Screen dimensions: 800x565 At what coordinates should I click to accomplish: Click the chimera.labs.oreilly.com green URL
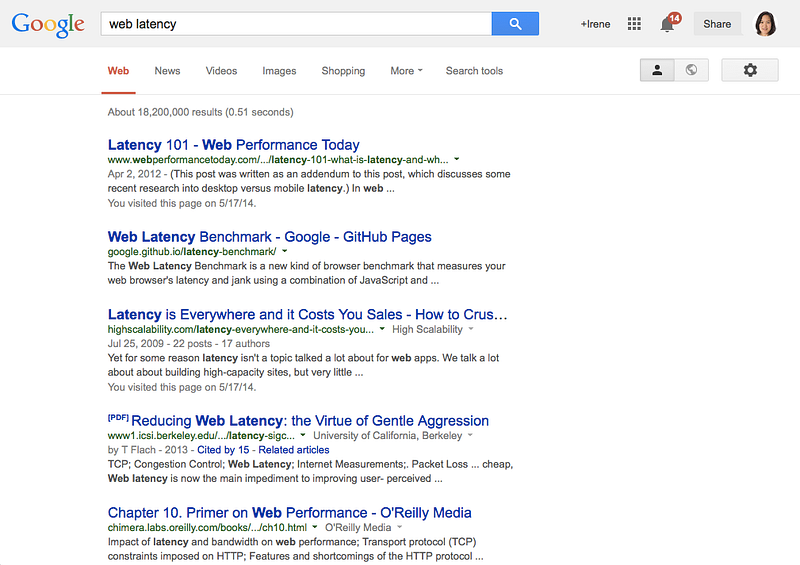[x=207, y=527]
